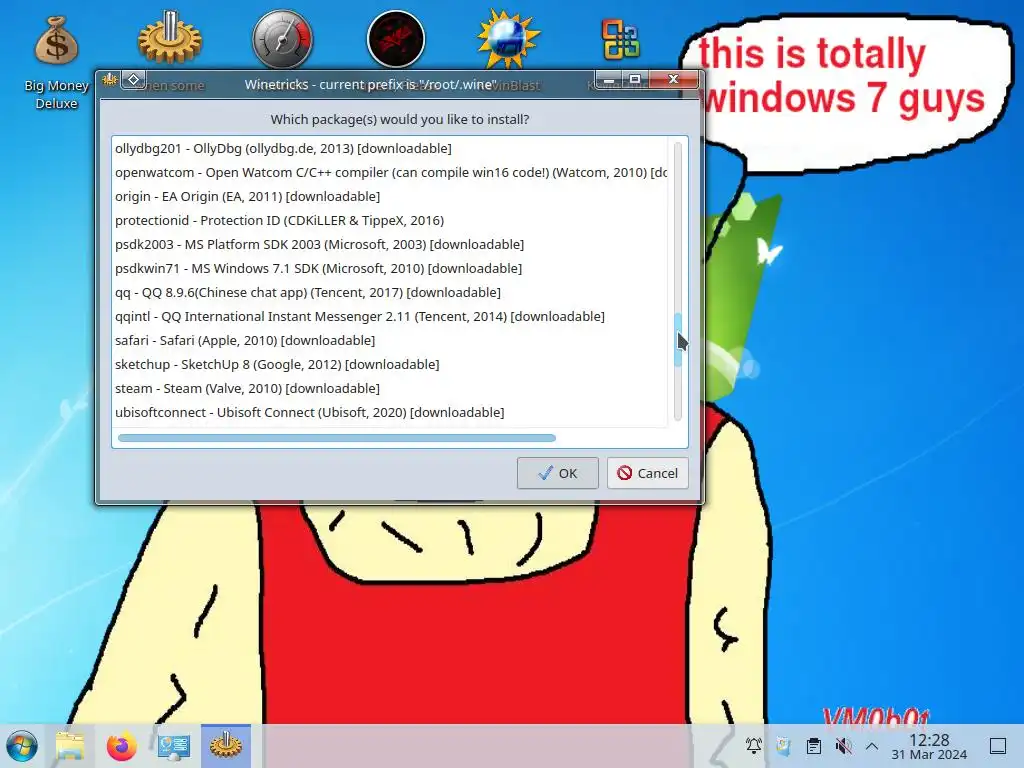Open the clock showing 12:28
This screenshot has height=768, width=1024.
(x=929, y=746)
